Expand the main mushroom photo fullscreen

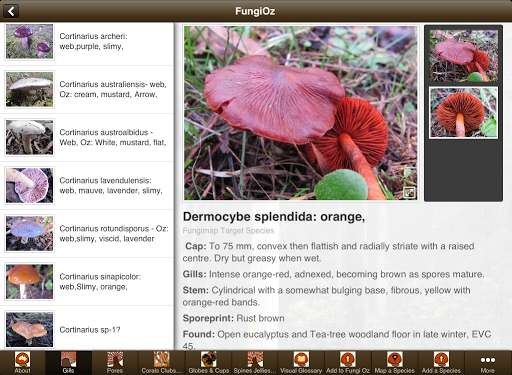(409, 193)
